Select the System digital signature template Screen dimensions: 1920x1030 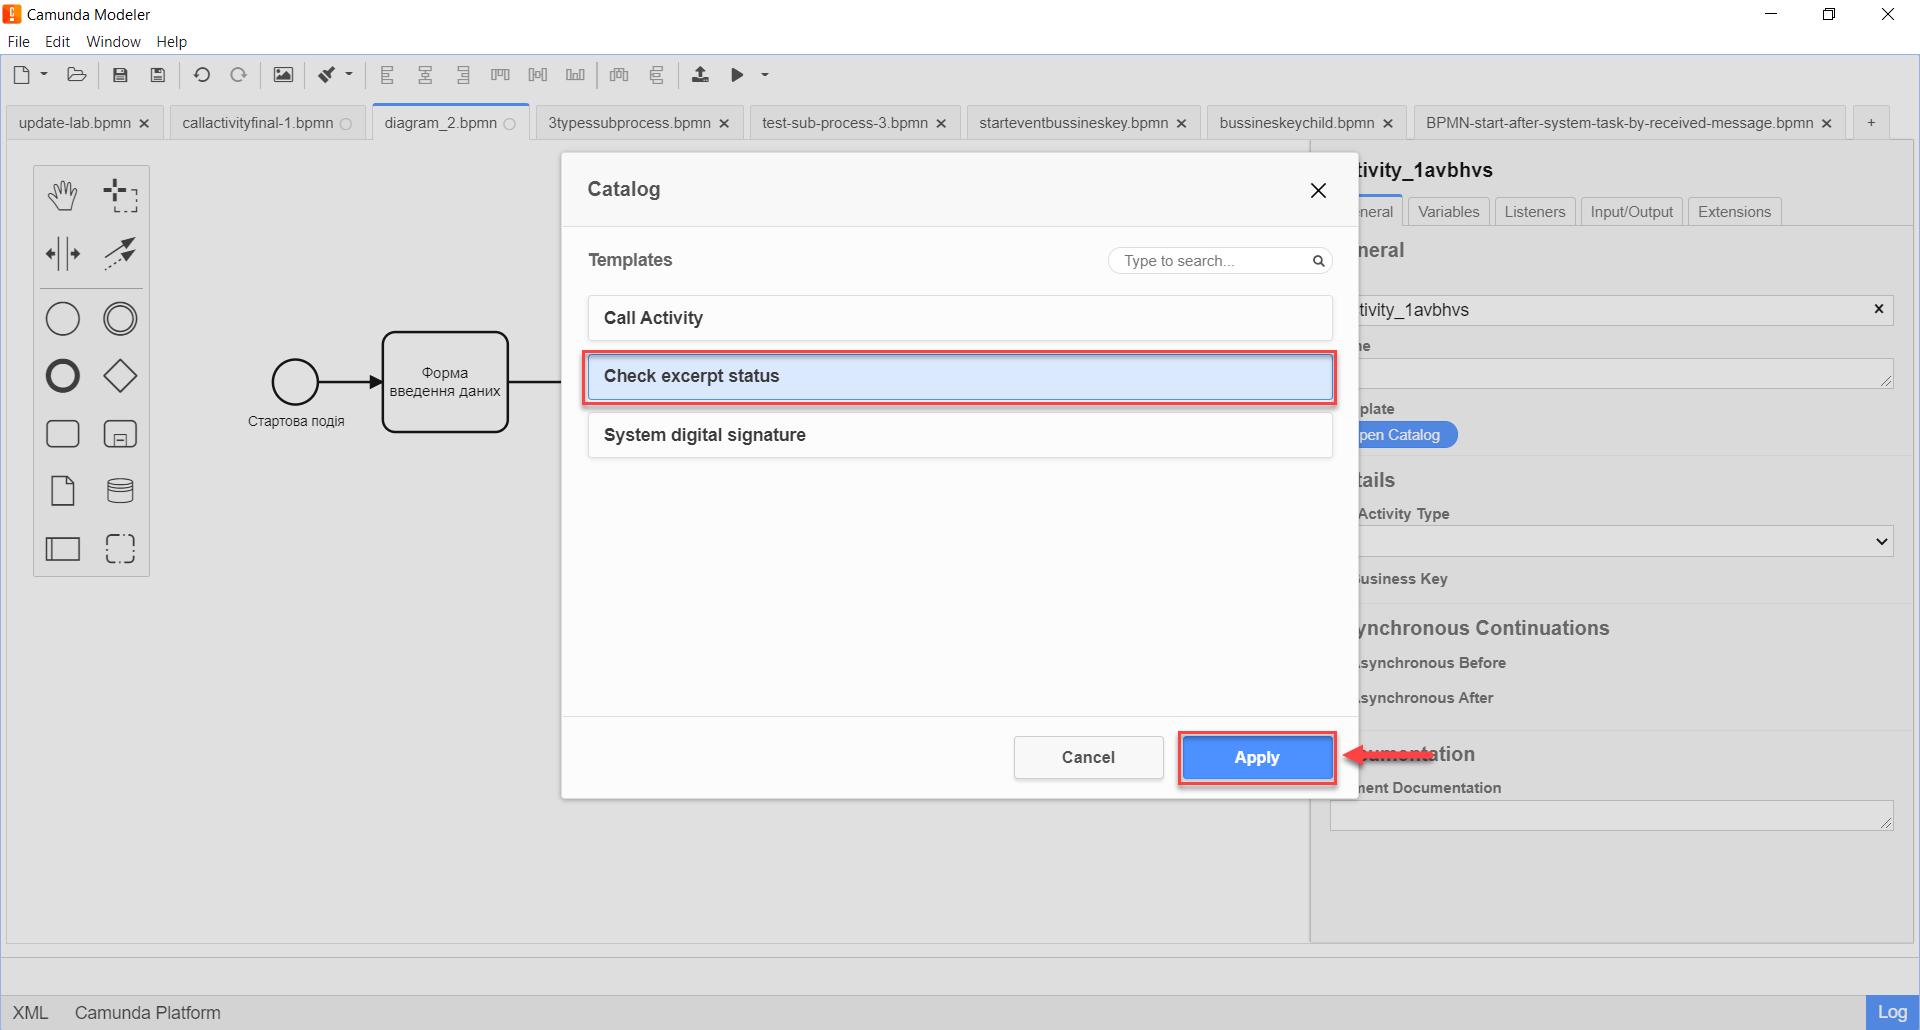coord(960,435)
